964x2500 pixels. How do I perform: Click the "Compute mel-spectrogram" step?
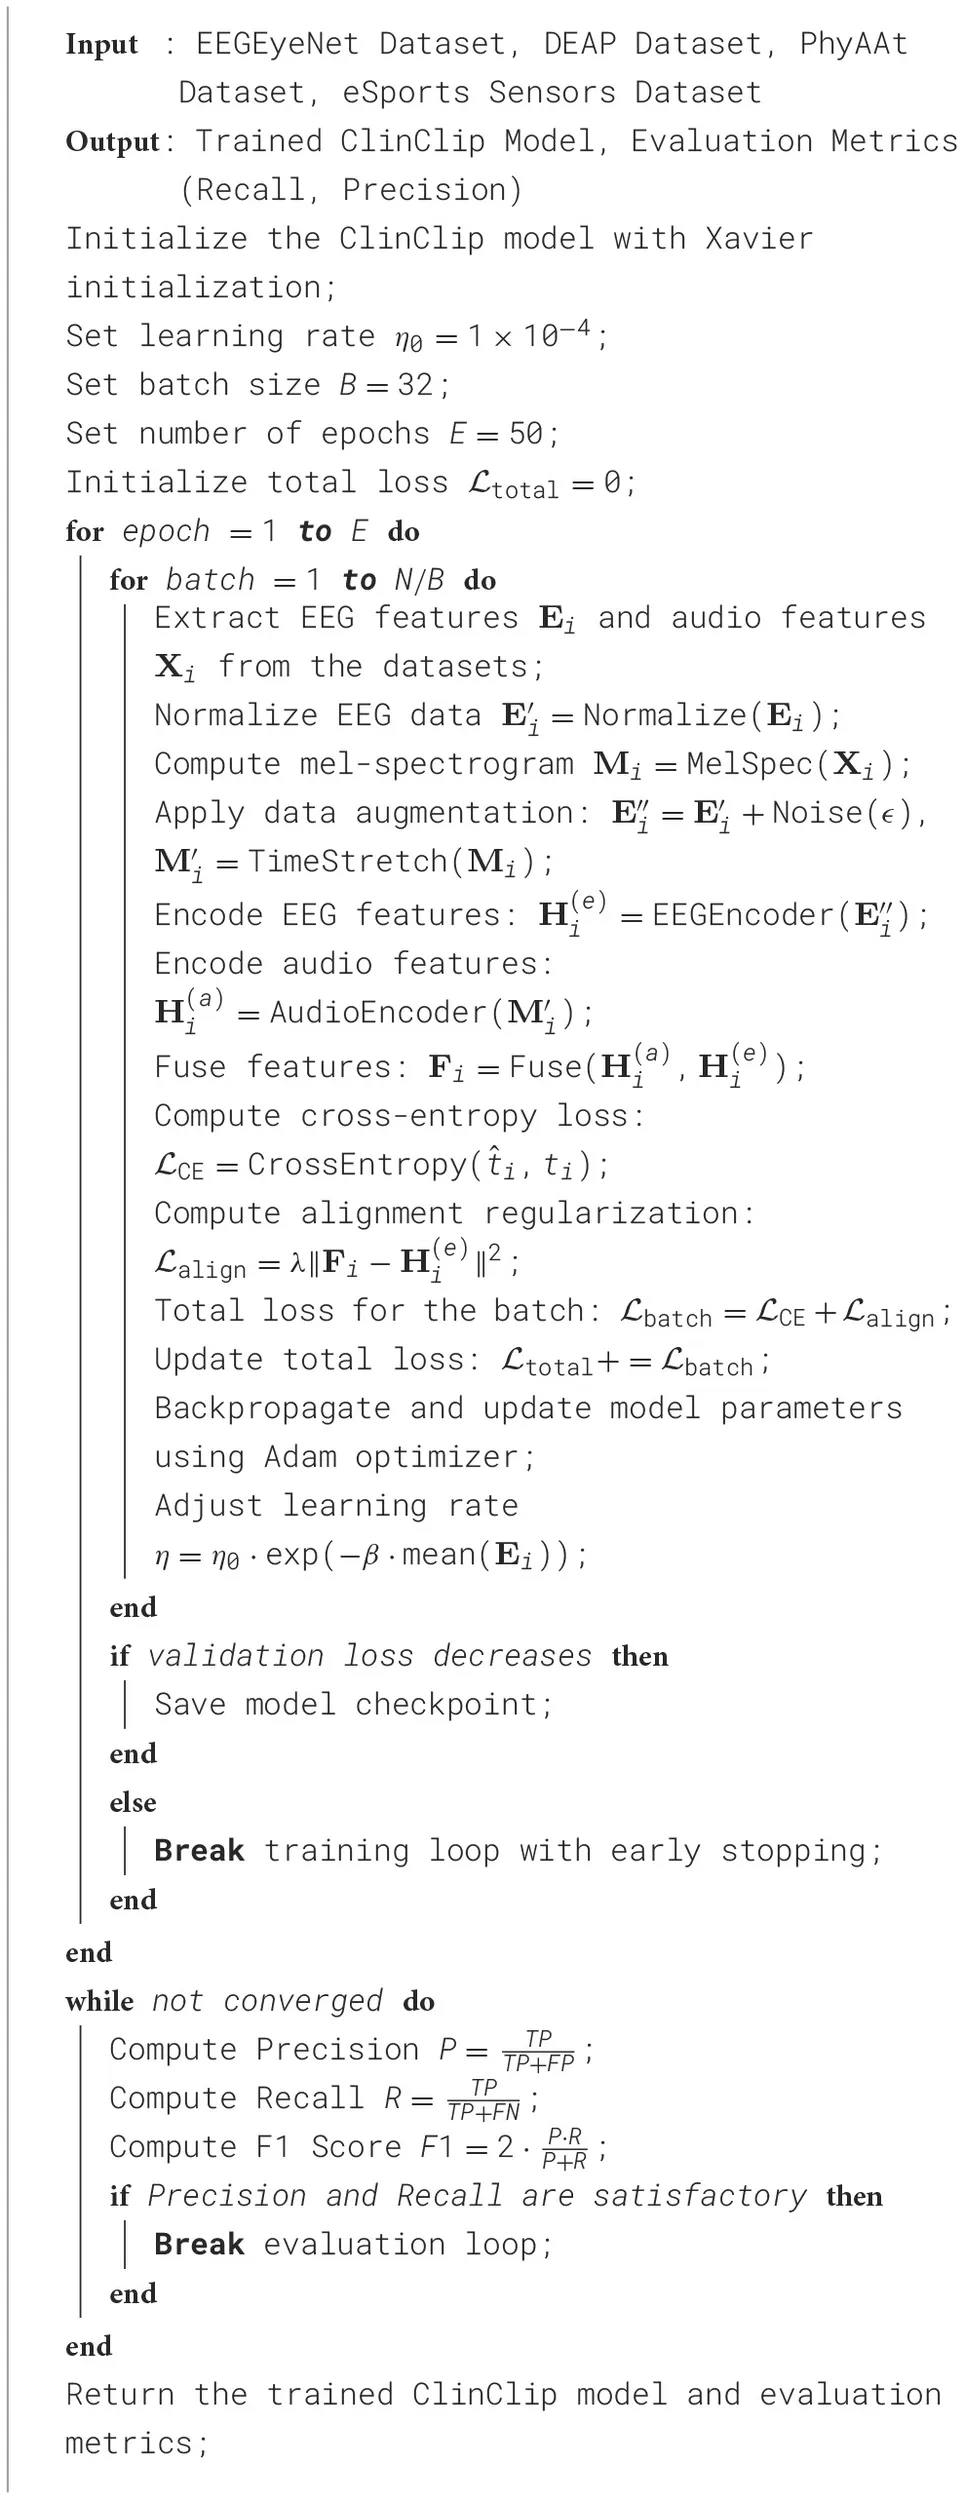(x=532, y=765)
